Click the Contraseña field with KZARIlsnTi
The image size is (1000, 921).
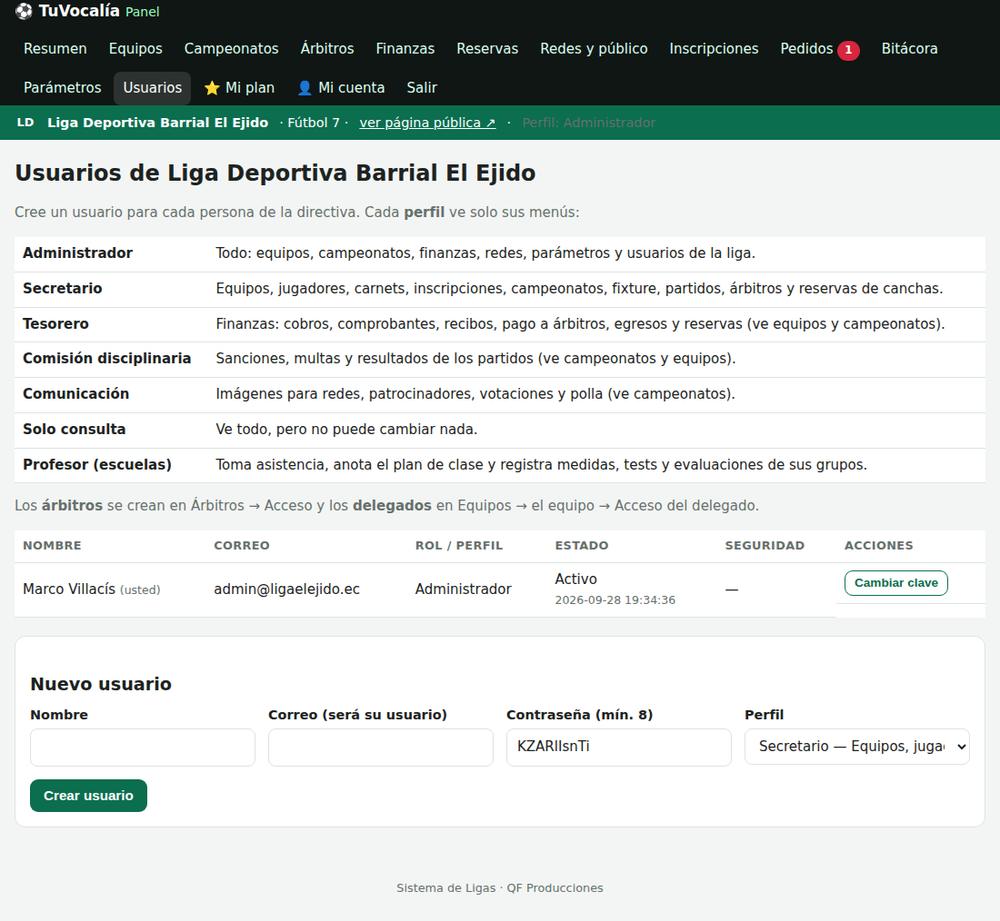pos(619,747)
